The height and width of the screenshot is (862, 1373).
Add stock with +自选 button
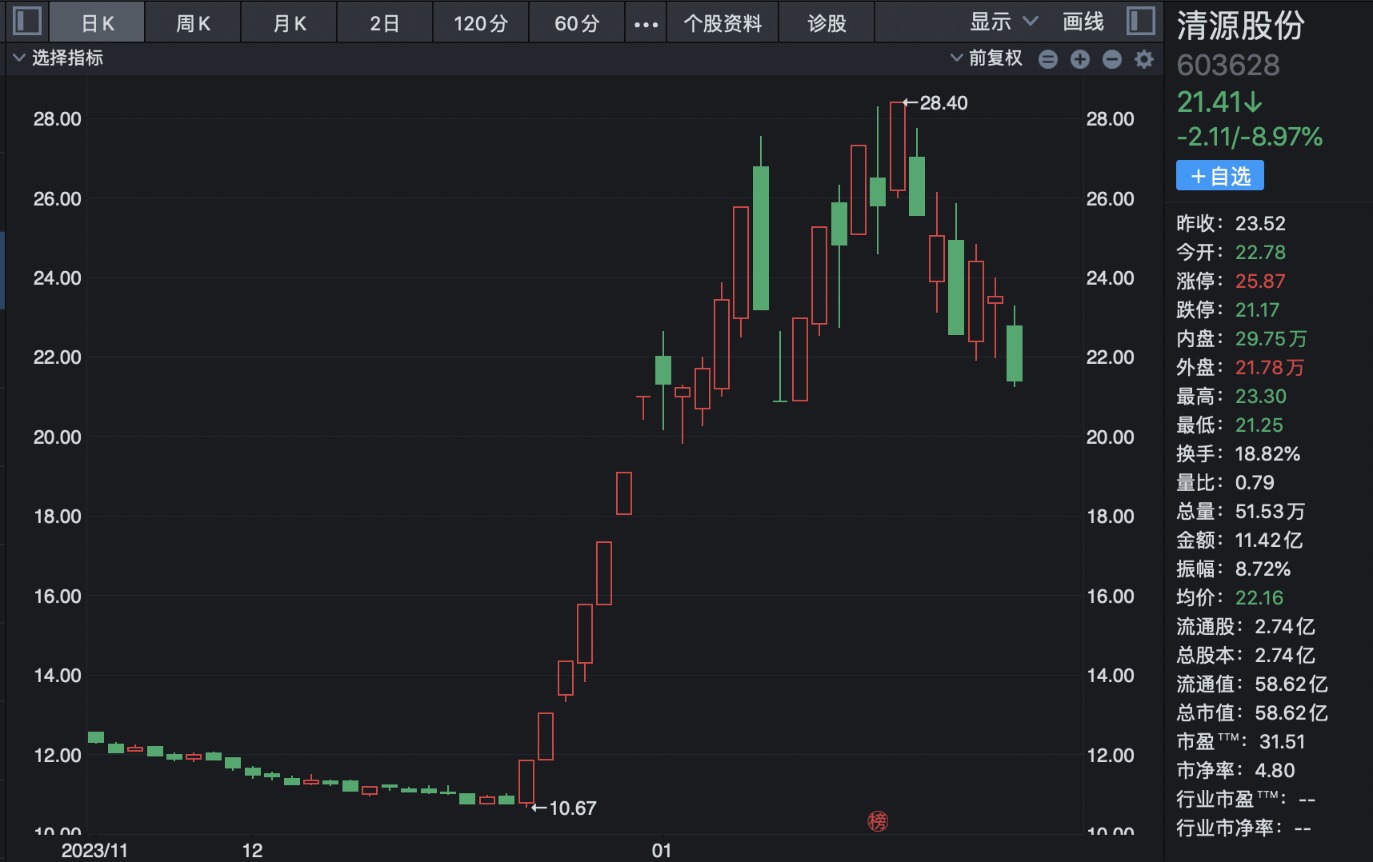coord(1219,176)
